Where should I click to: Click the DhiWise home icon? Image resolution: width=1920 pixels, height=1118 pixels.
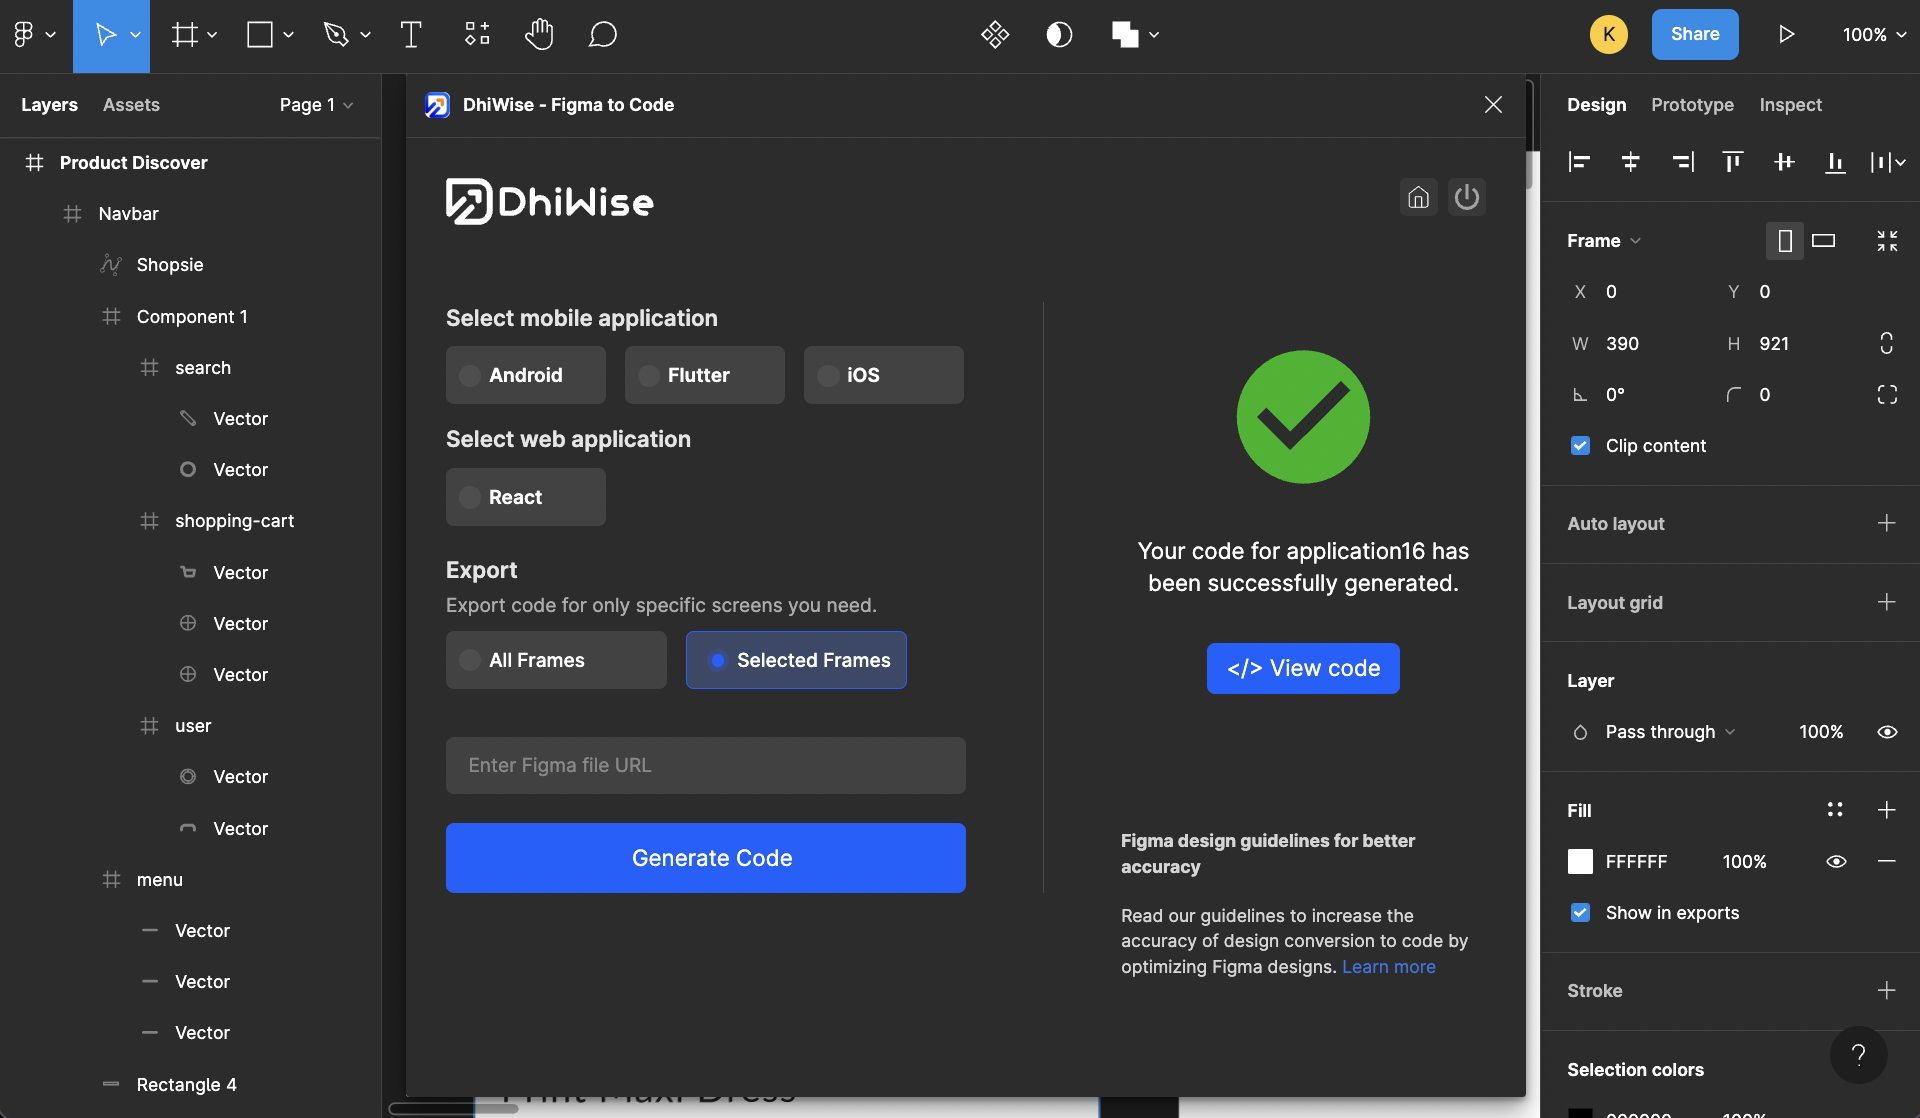1418,197
